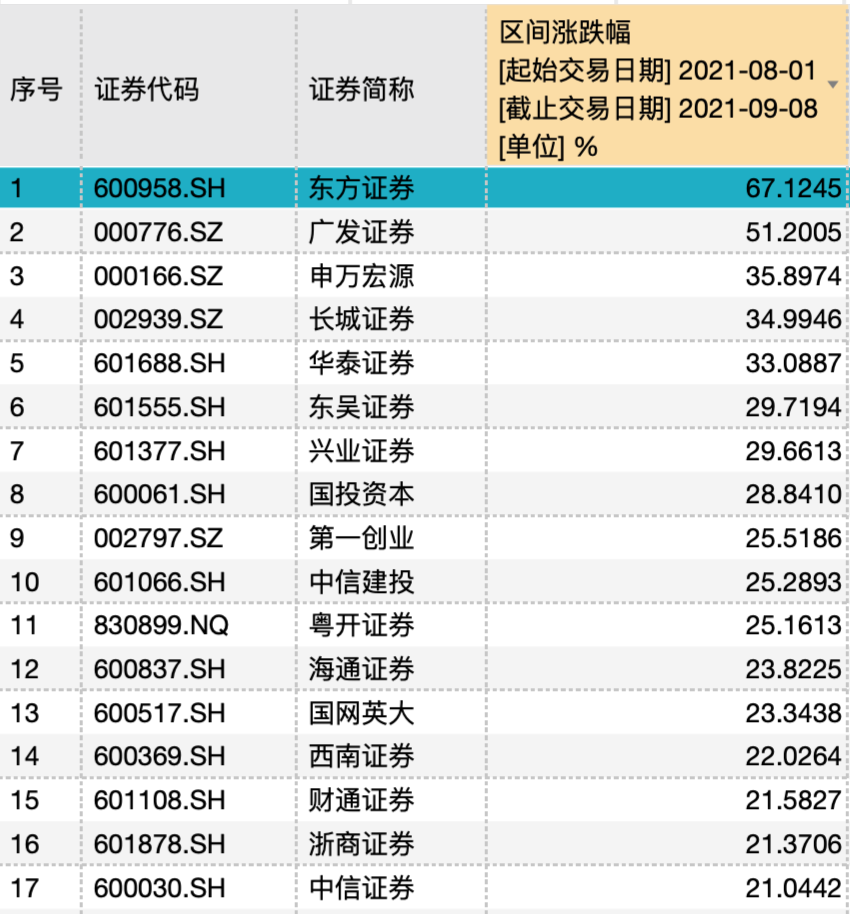This screenshot has height=914, width=850.
Task: Select stock code 002939.SZ
Action: 158,319
